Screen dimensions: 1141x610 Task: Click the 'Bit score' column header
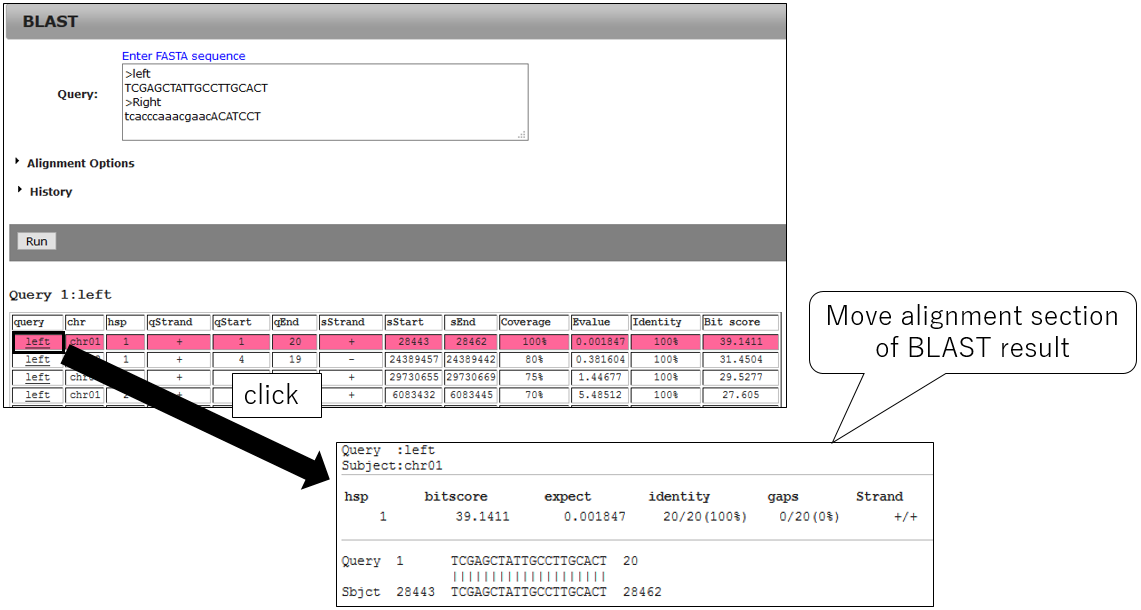pyautogui.click(x=741, y=322)
